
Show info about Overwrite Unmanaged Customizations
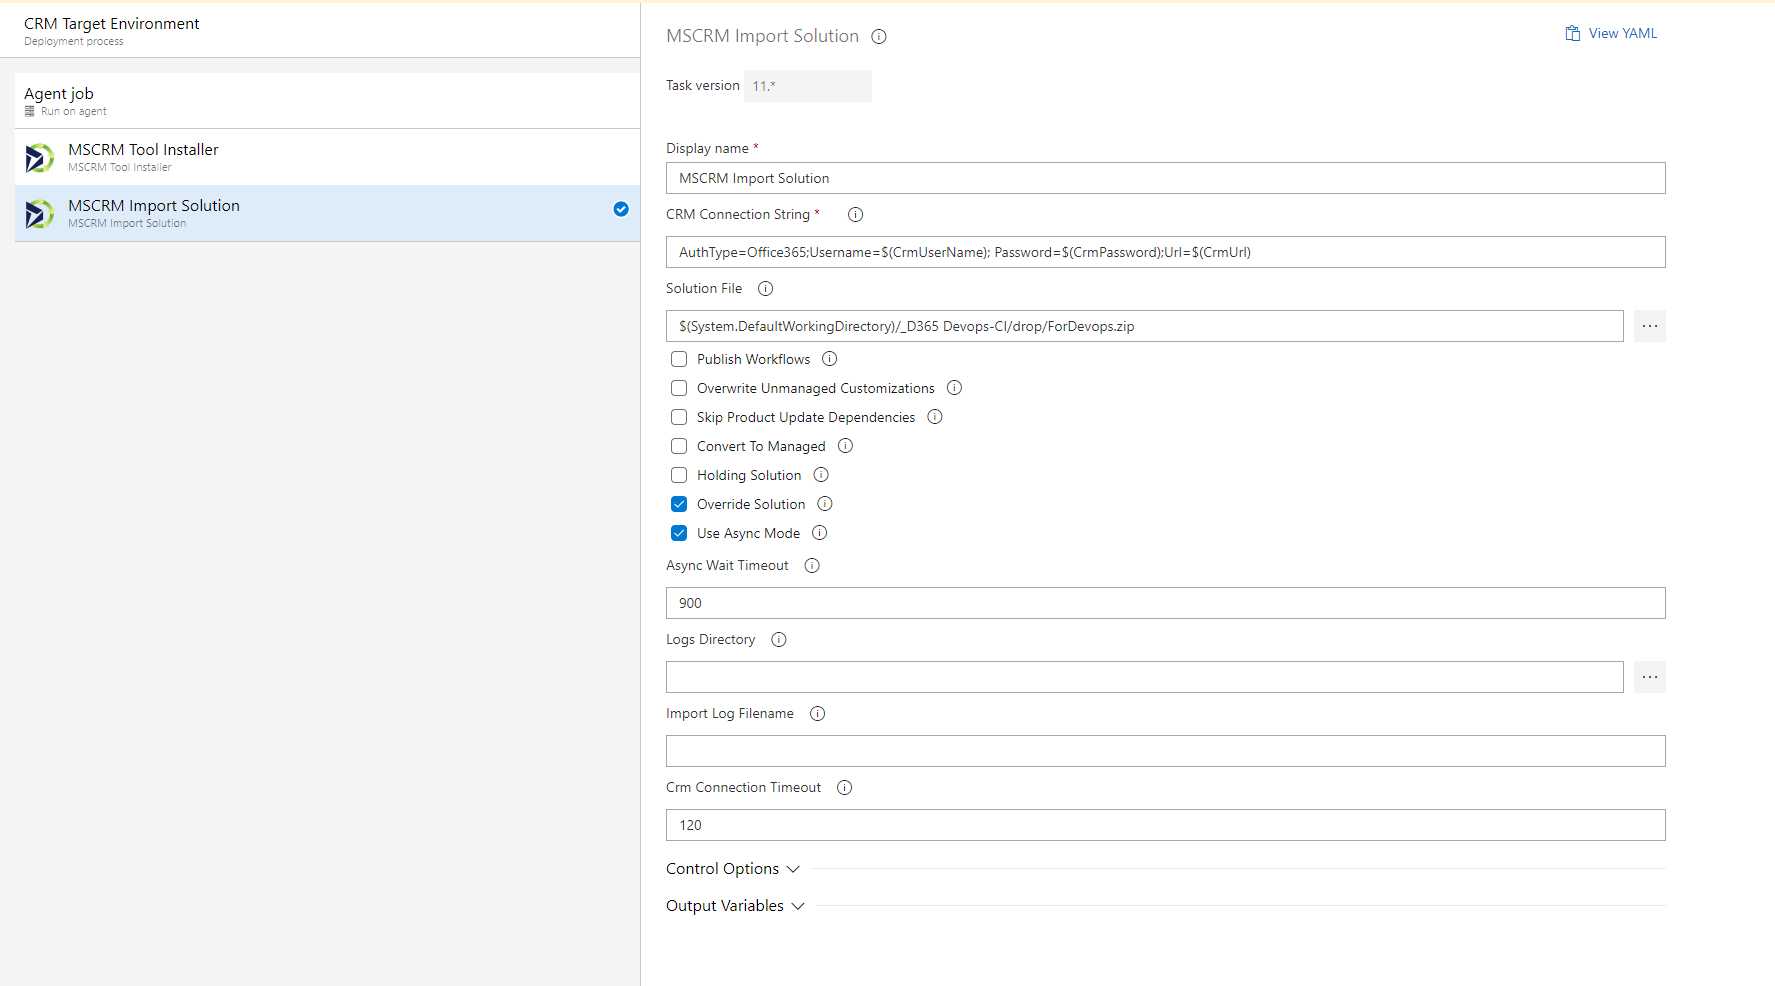pyautogui.click(x=954, y=388)
